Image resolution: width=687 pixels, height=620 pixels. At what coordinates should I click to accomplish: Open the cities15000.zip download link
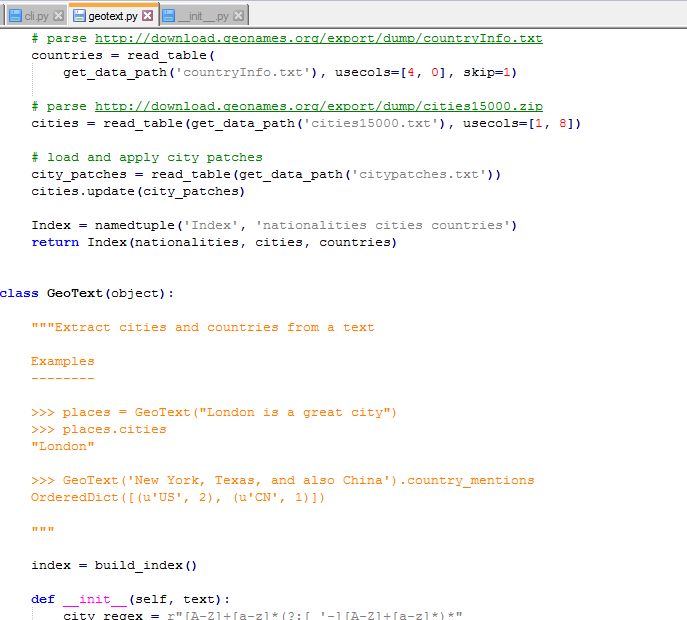pyautogui.click(x=319, y=106)
